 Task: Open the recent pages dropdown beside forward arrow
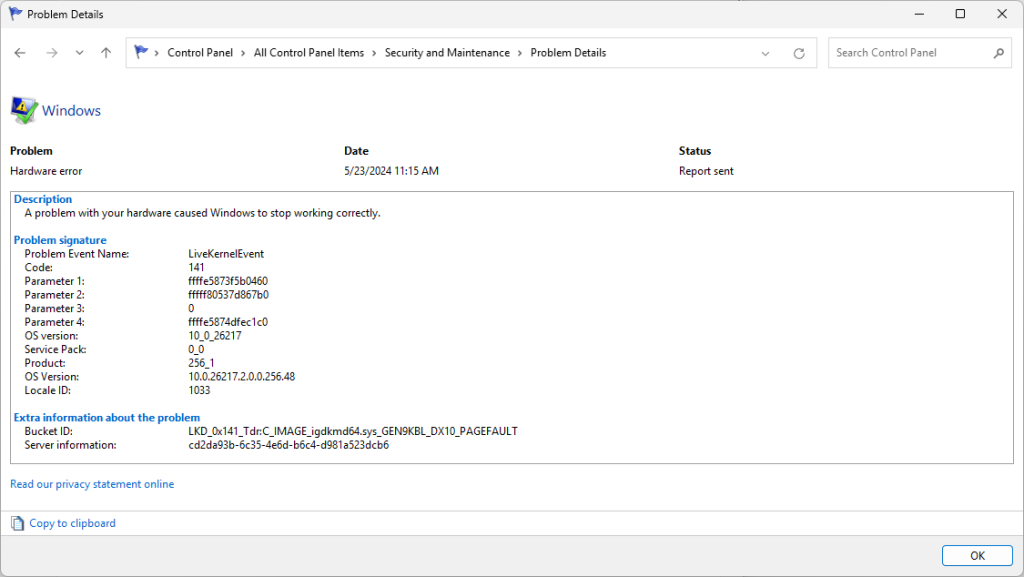click(77, 52)
